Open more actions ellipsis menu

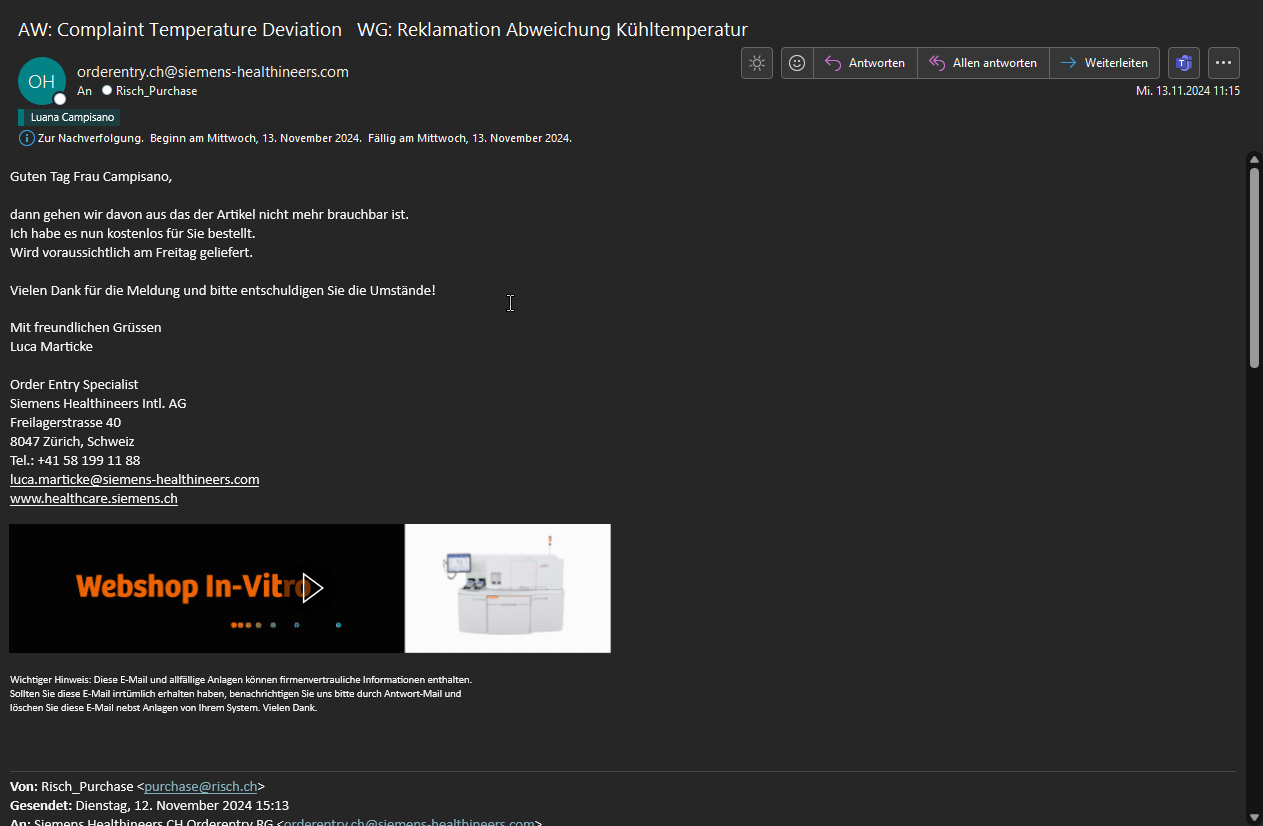click(x=1224, y=63)
